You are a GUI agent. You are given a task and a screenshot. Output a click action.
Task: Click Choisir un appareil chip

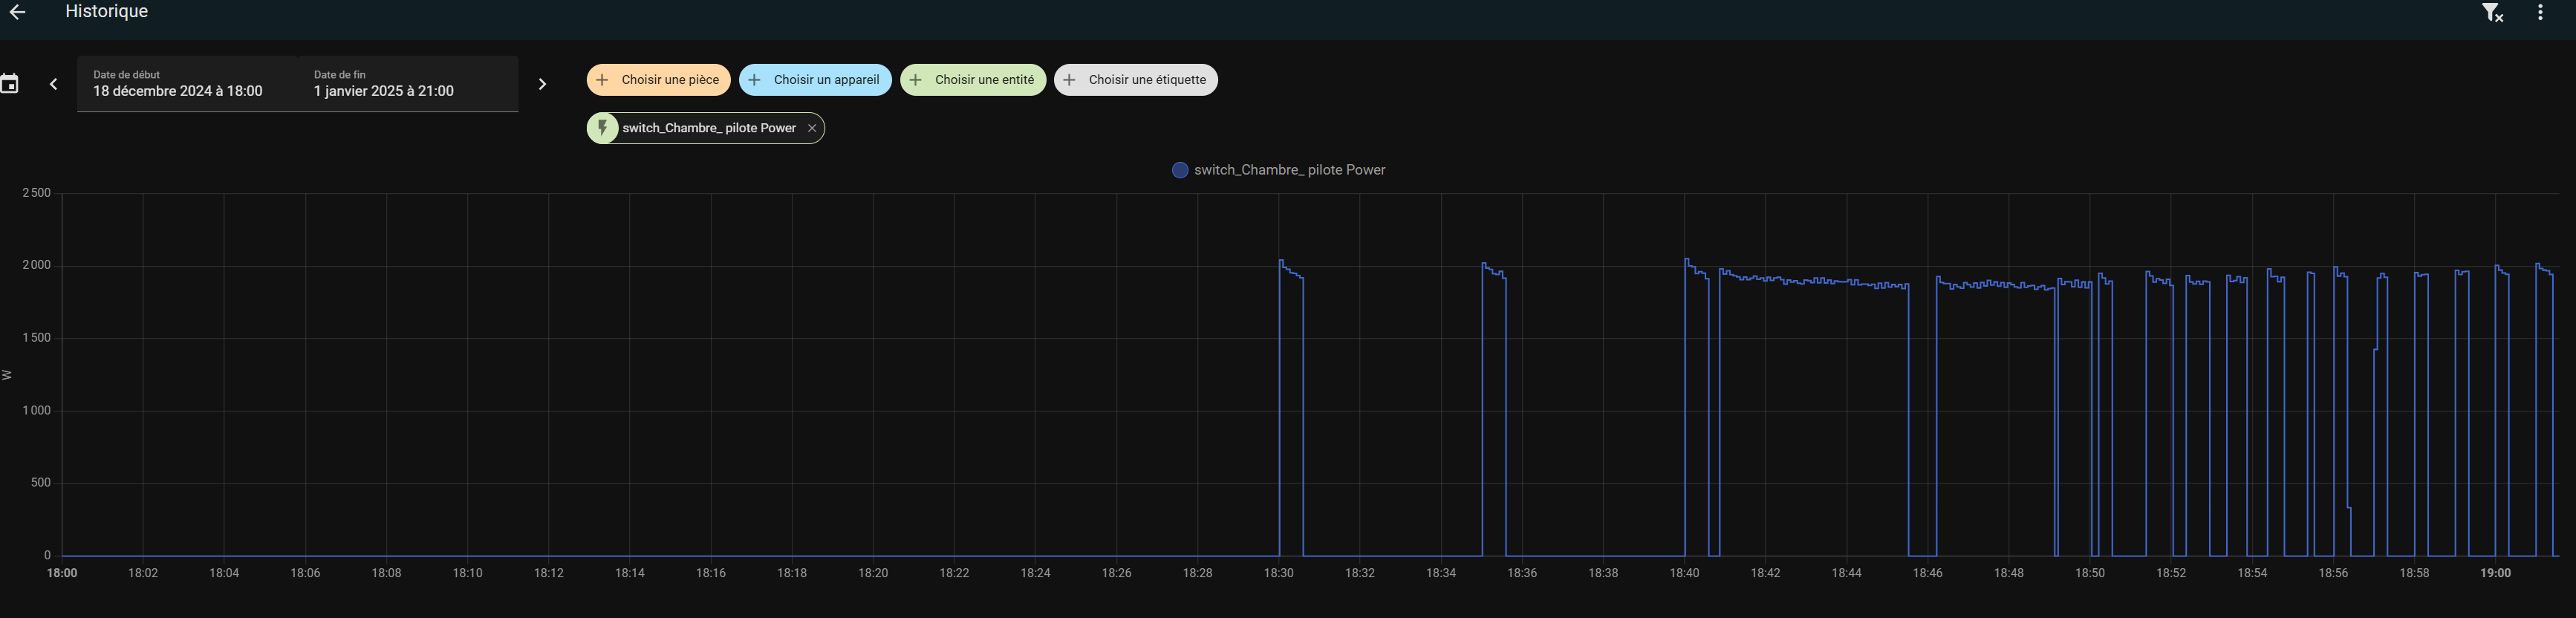(815, 80)
